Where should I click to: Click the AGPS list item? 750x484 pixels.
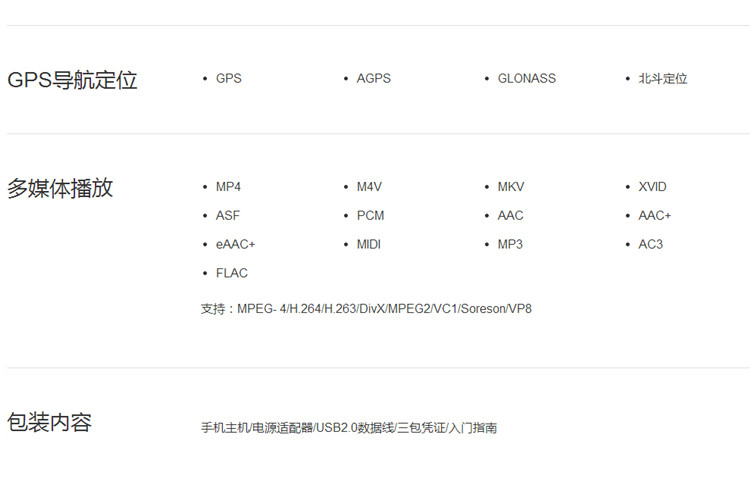(x=373, y=78)
